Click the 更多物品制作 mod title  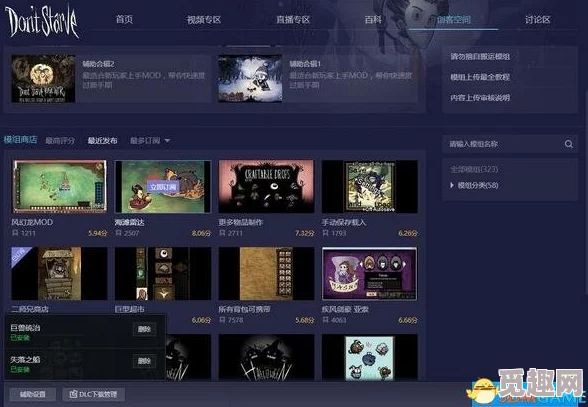241,222
